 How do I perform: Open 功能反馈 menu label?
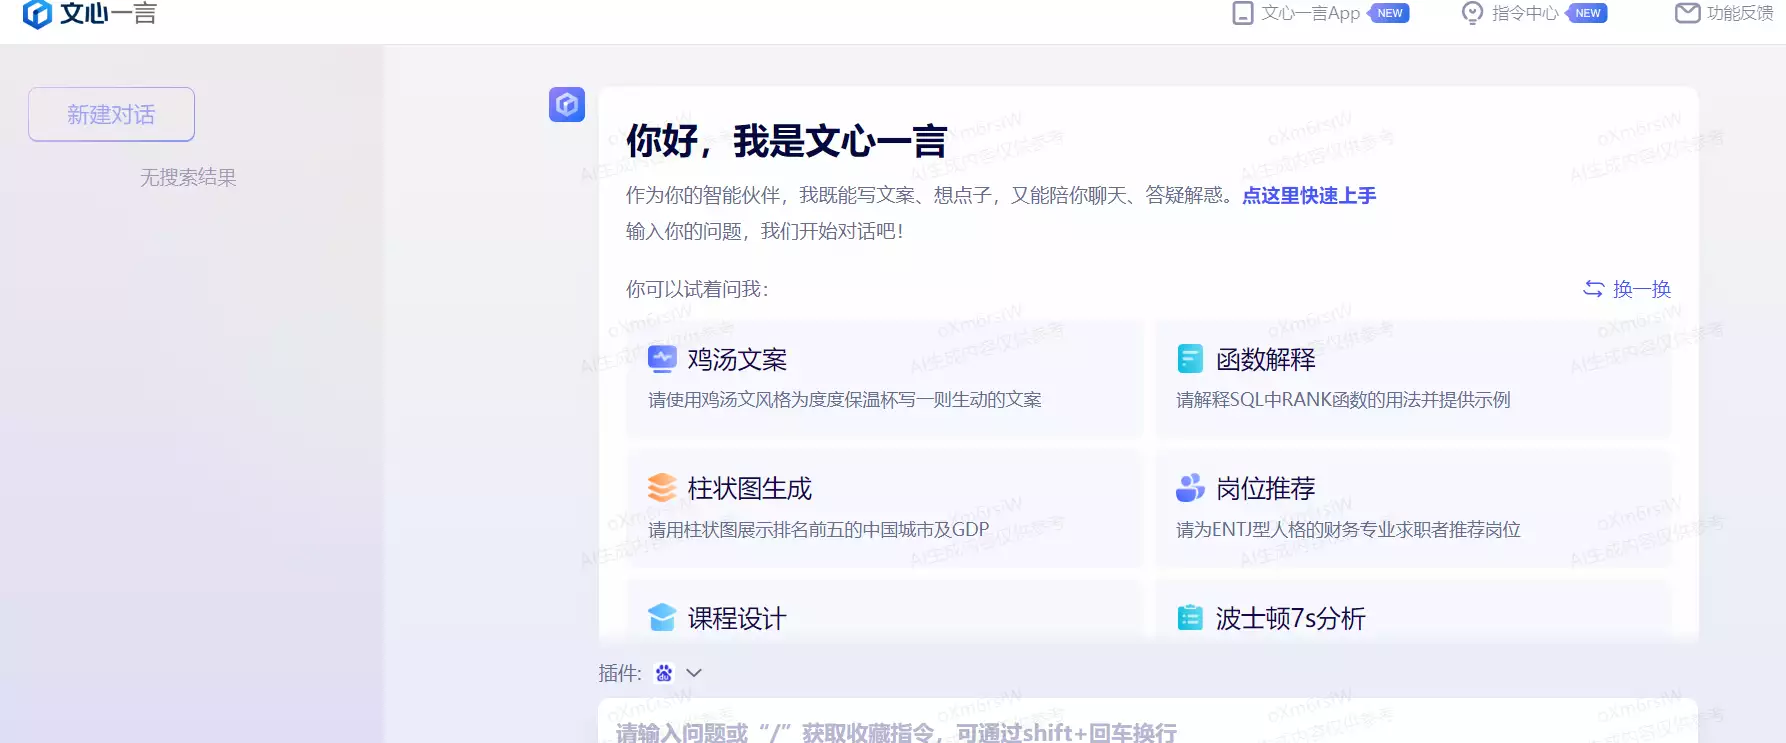pyautogui.click(x=1740, y=13)
